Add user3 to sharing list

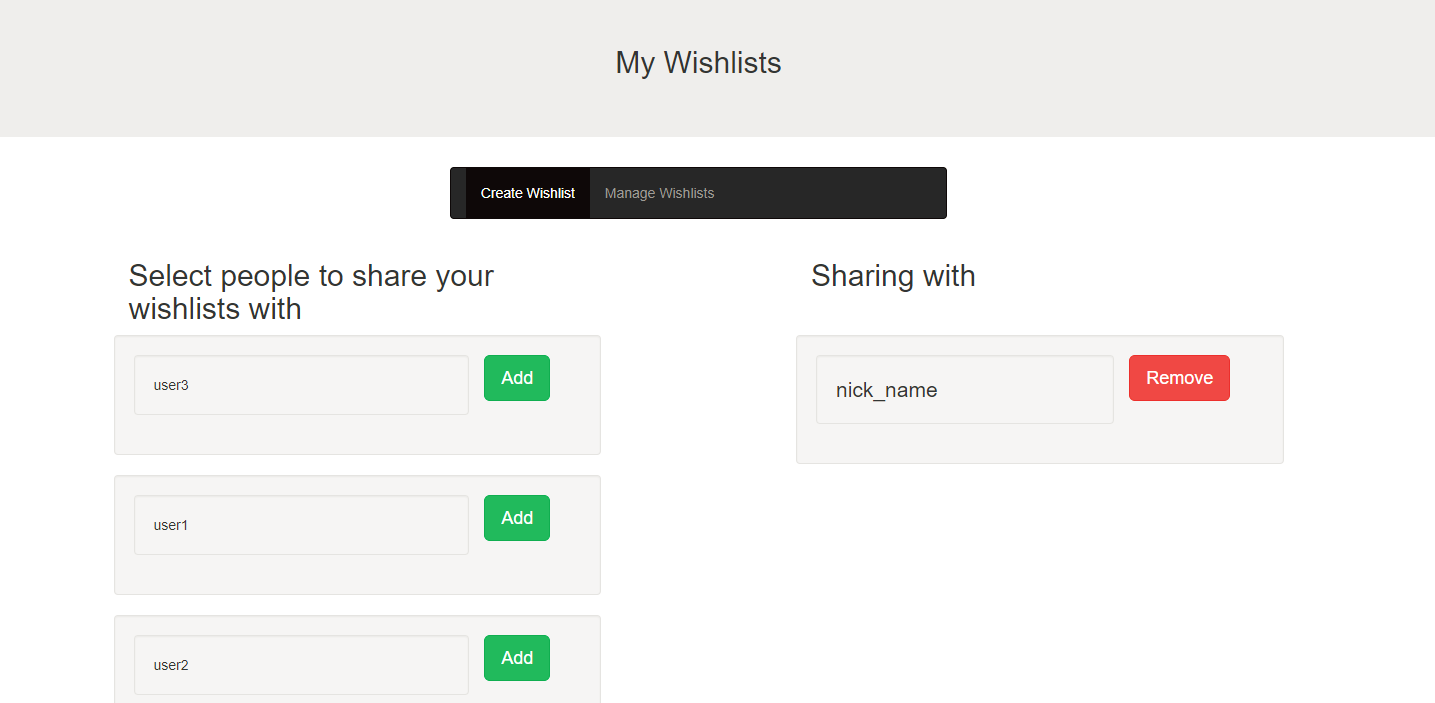click(x=517, y=378)
